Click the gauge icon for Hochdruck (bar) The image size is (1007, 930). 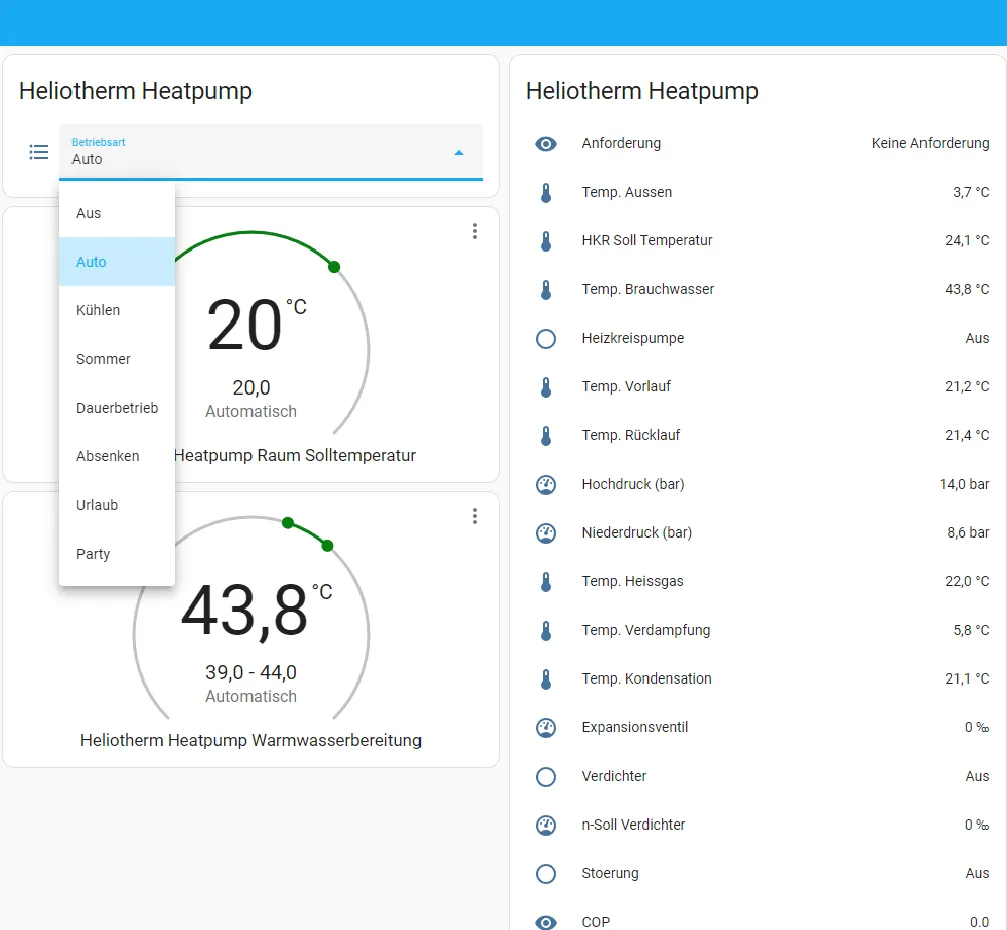click(x=546, y=484)
